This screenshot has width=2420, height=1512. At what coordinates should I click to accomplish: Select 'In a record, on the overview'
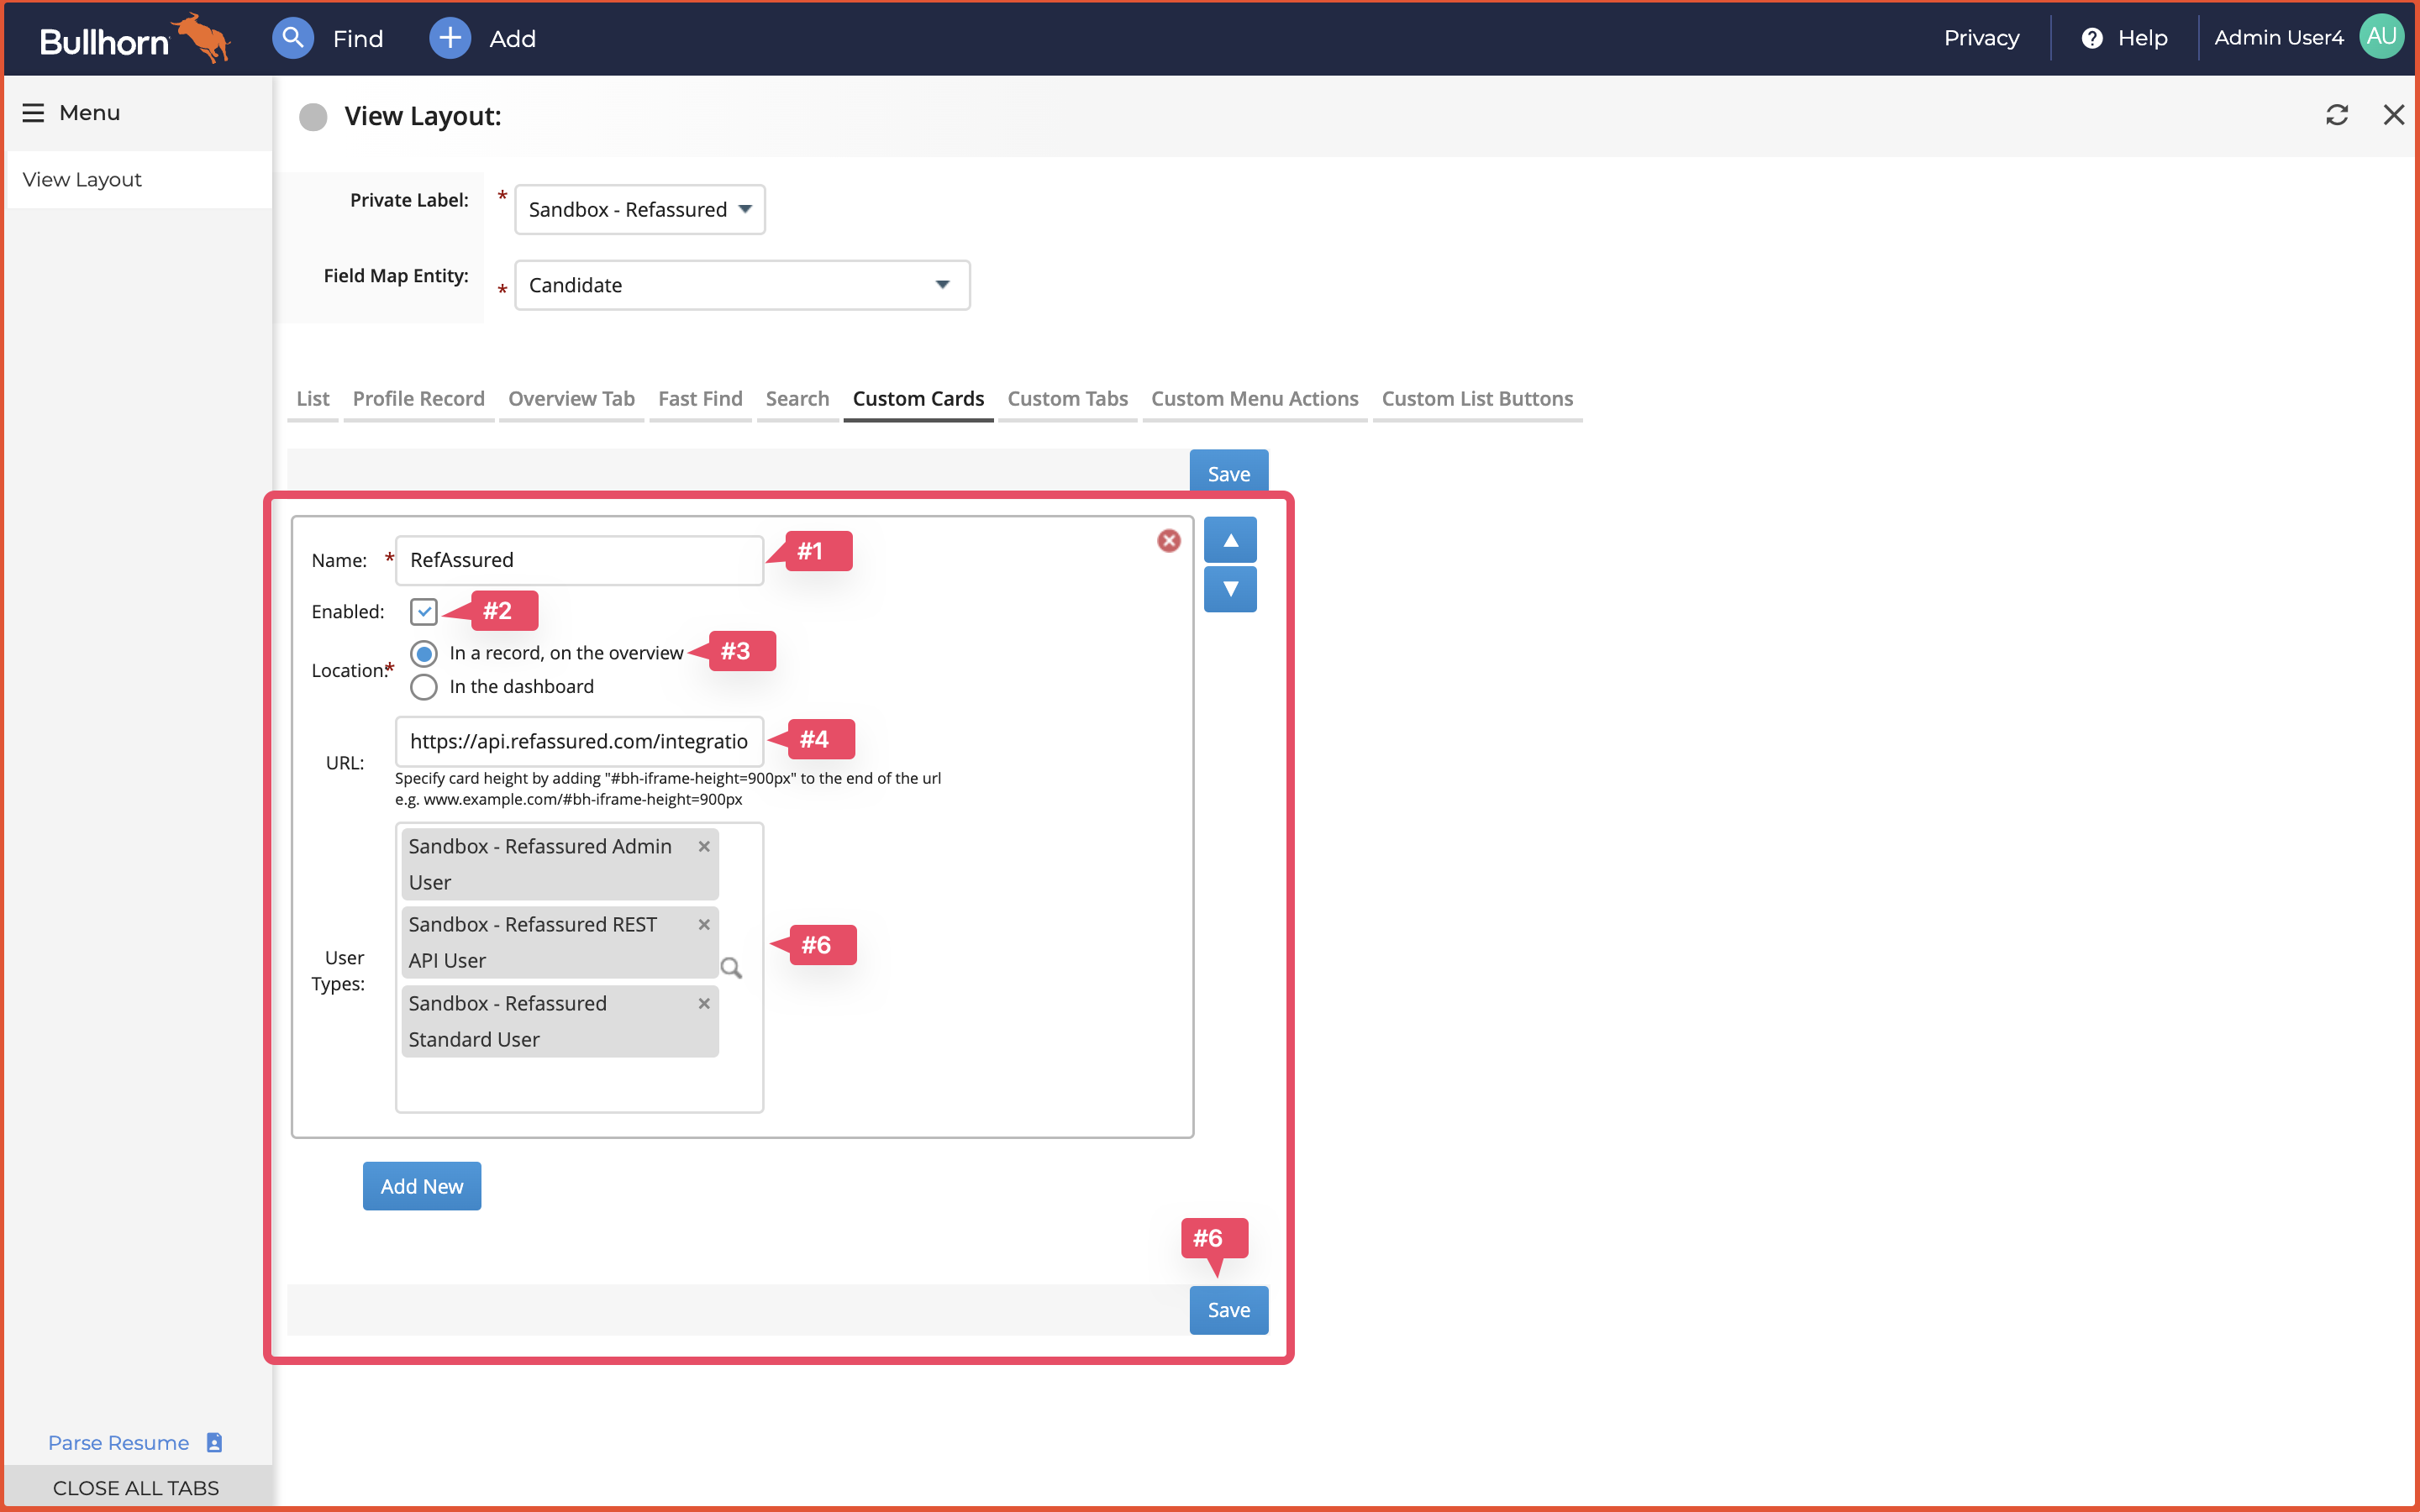(423, 653)
